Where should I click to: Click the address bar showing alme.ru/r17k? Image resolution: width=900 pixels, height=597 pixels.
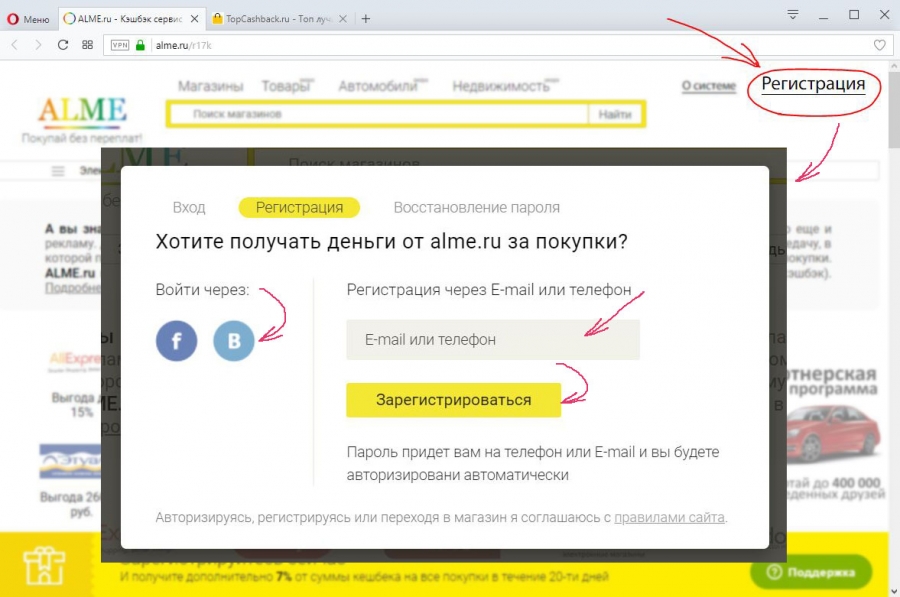point(497,45)
